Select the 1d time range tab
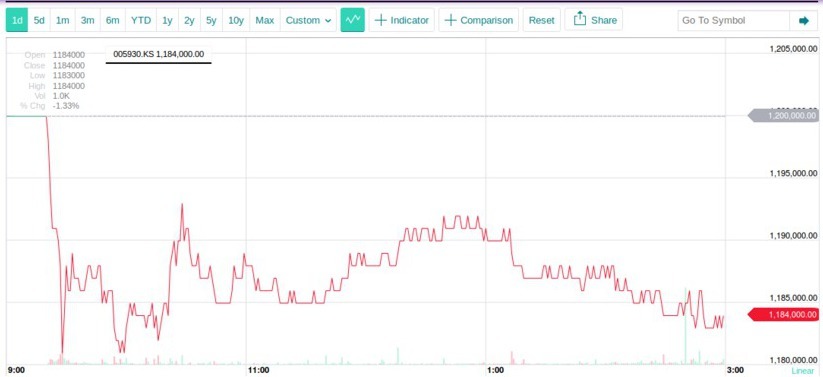Image resolution: width=823 pixels, height=377 pixels. pyautogui.click(x=17, y=20)
